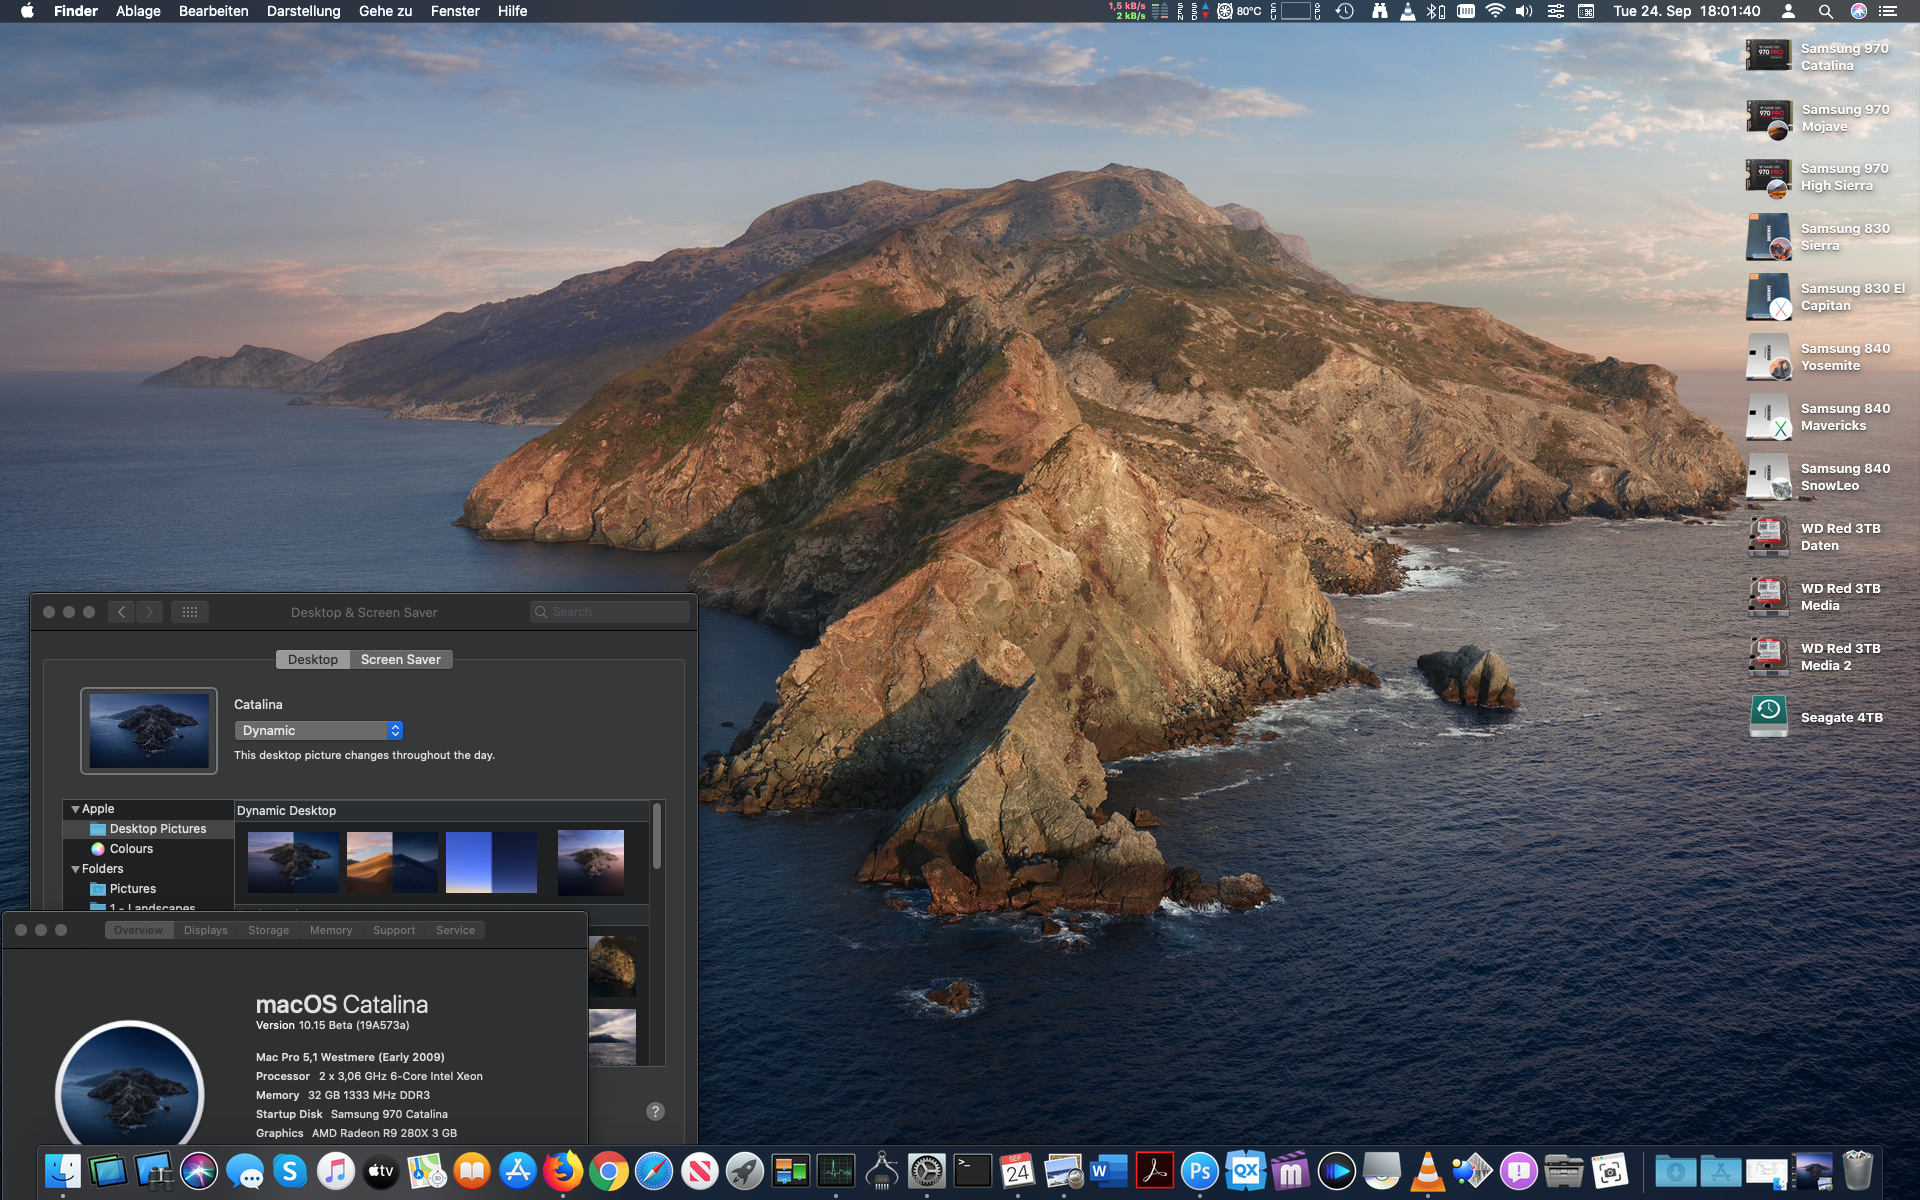This screenshot has width=1920, height=1200.
Task: Open Firefox from the dock
Action: [563, 1171]
